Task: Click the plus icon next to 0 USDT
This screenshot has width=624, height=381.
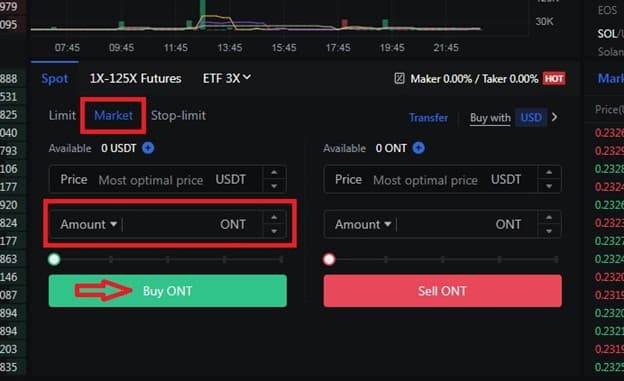Action: (x=148, y=148)
